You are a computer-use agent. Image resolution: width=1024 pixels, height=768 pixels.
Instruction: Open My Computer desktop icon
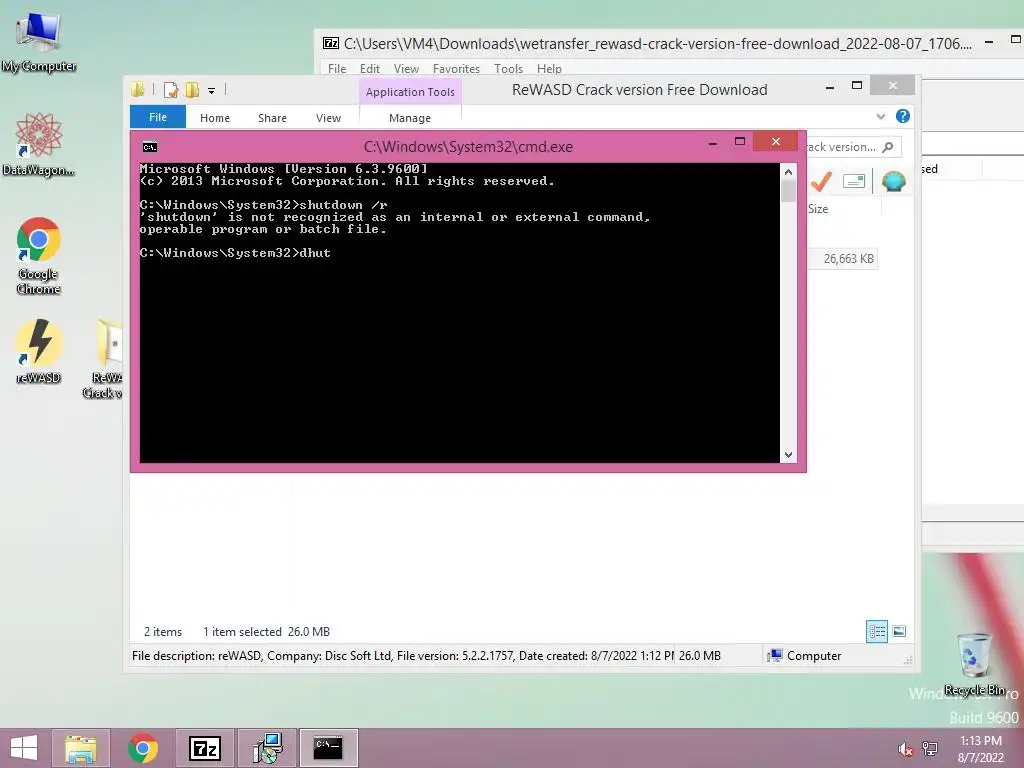39,43
